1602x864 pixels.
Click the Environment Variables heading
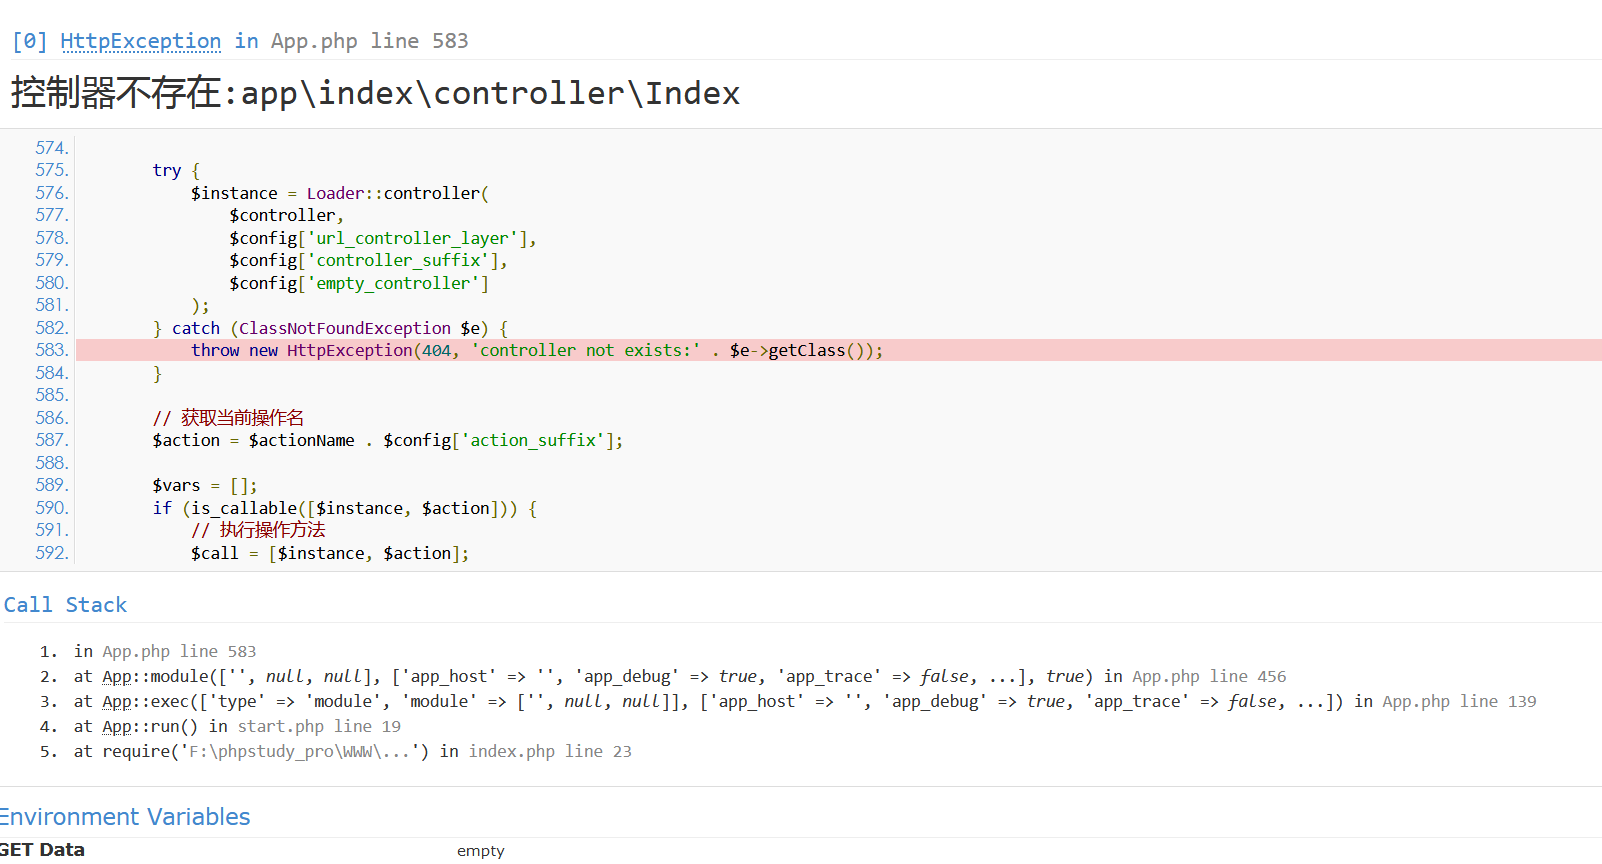125,817
